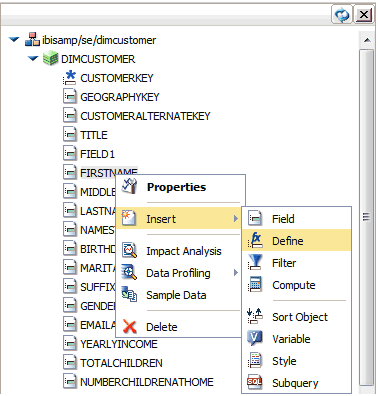378x396 pixels.
Task: Click the scrollbar up arrow
Action: tap(367, 40)
